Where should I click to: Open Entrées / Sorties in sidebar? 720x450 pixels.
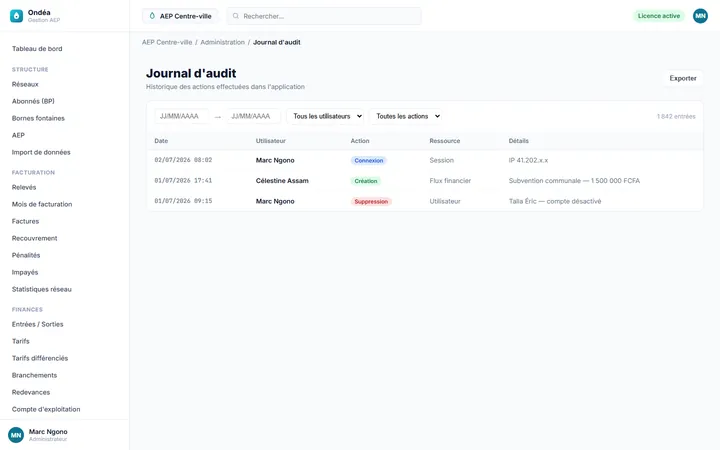coord(38,324)
